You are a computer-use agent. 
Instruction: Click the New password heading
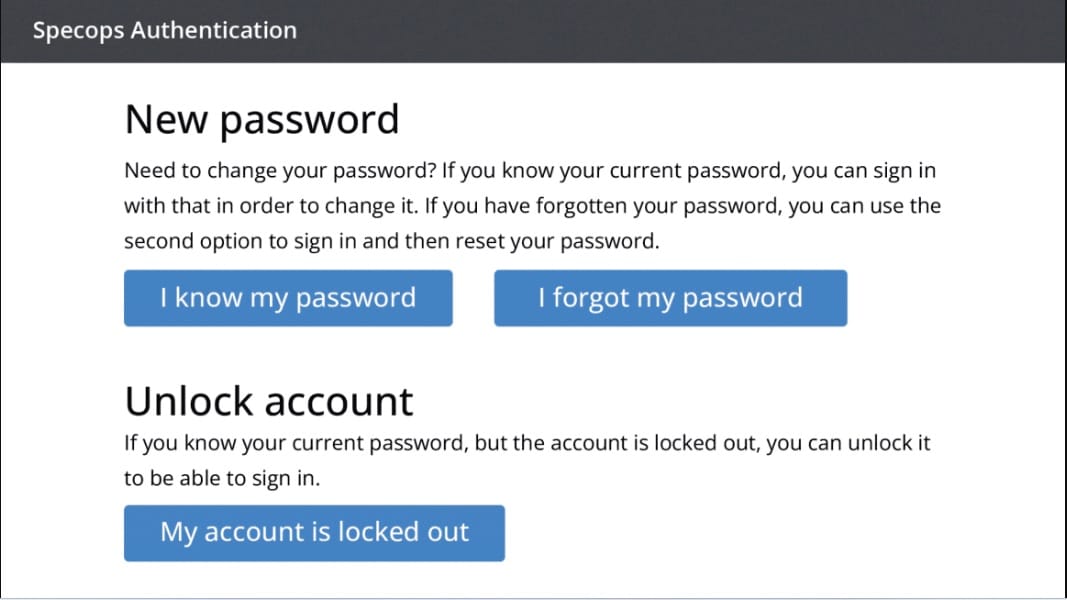262,120
